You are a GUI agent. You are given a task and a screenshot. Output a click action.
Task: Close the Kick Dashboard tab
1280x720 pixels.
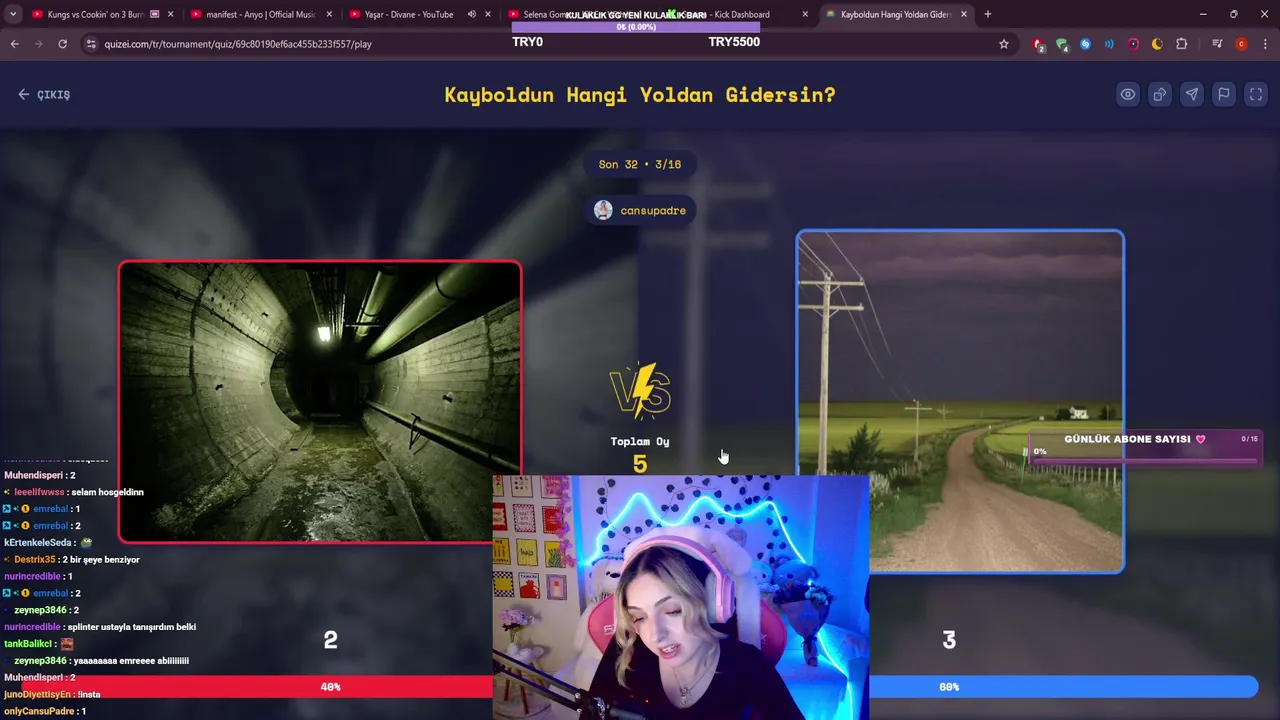click(x=805, y=14)
